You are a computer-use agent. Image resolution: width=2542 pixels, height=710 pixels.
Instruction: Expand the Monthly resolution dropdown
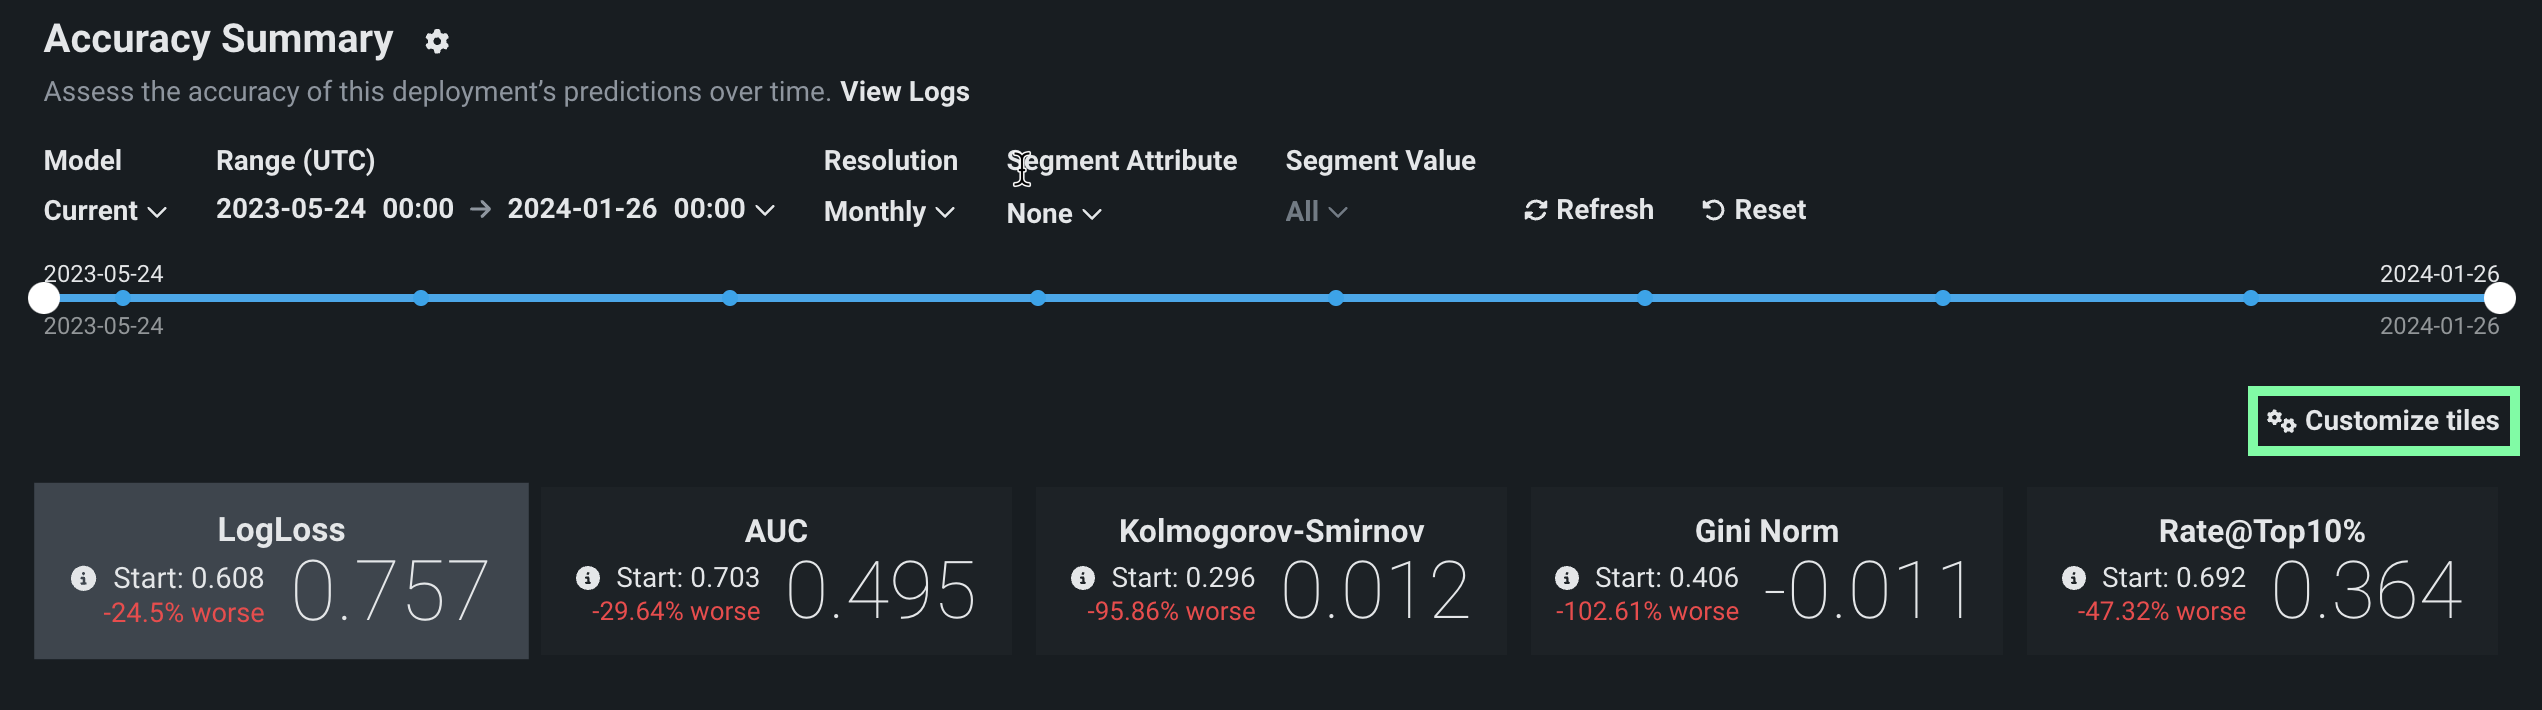[888, 212]
